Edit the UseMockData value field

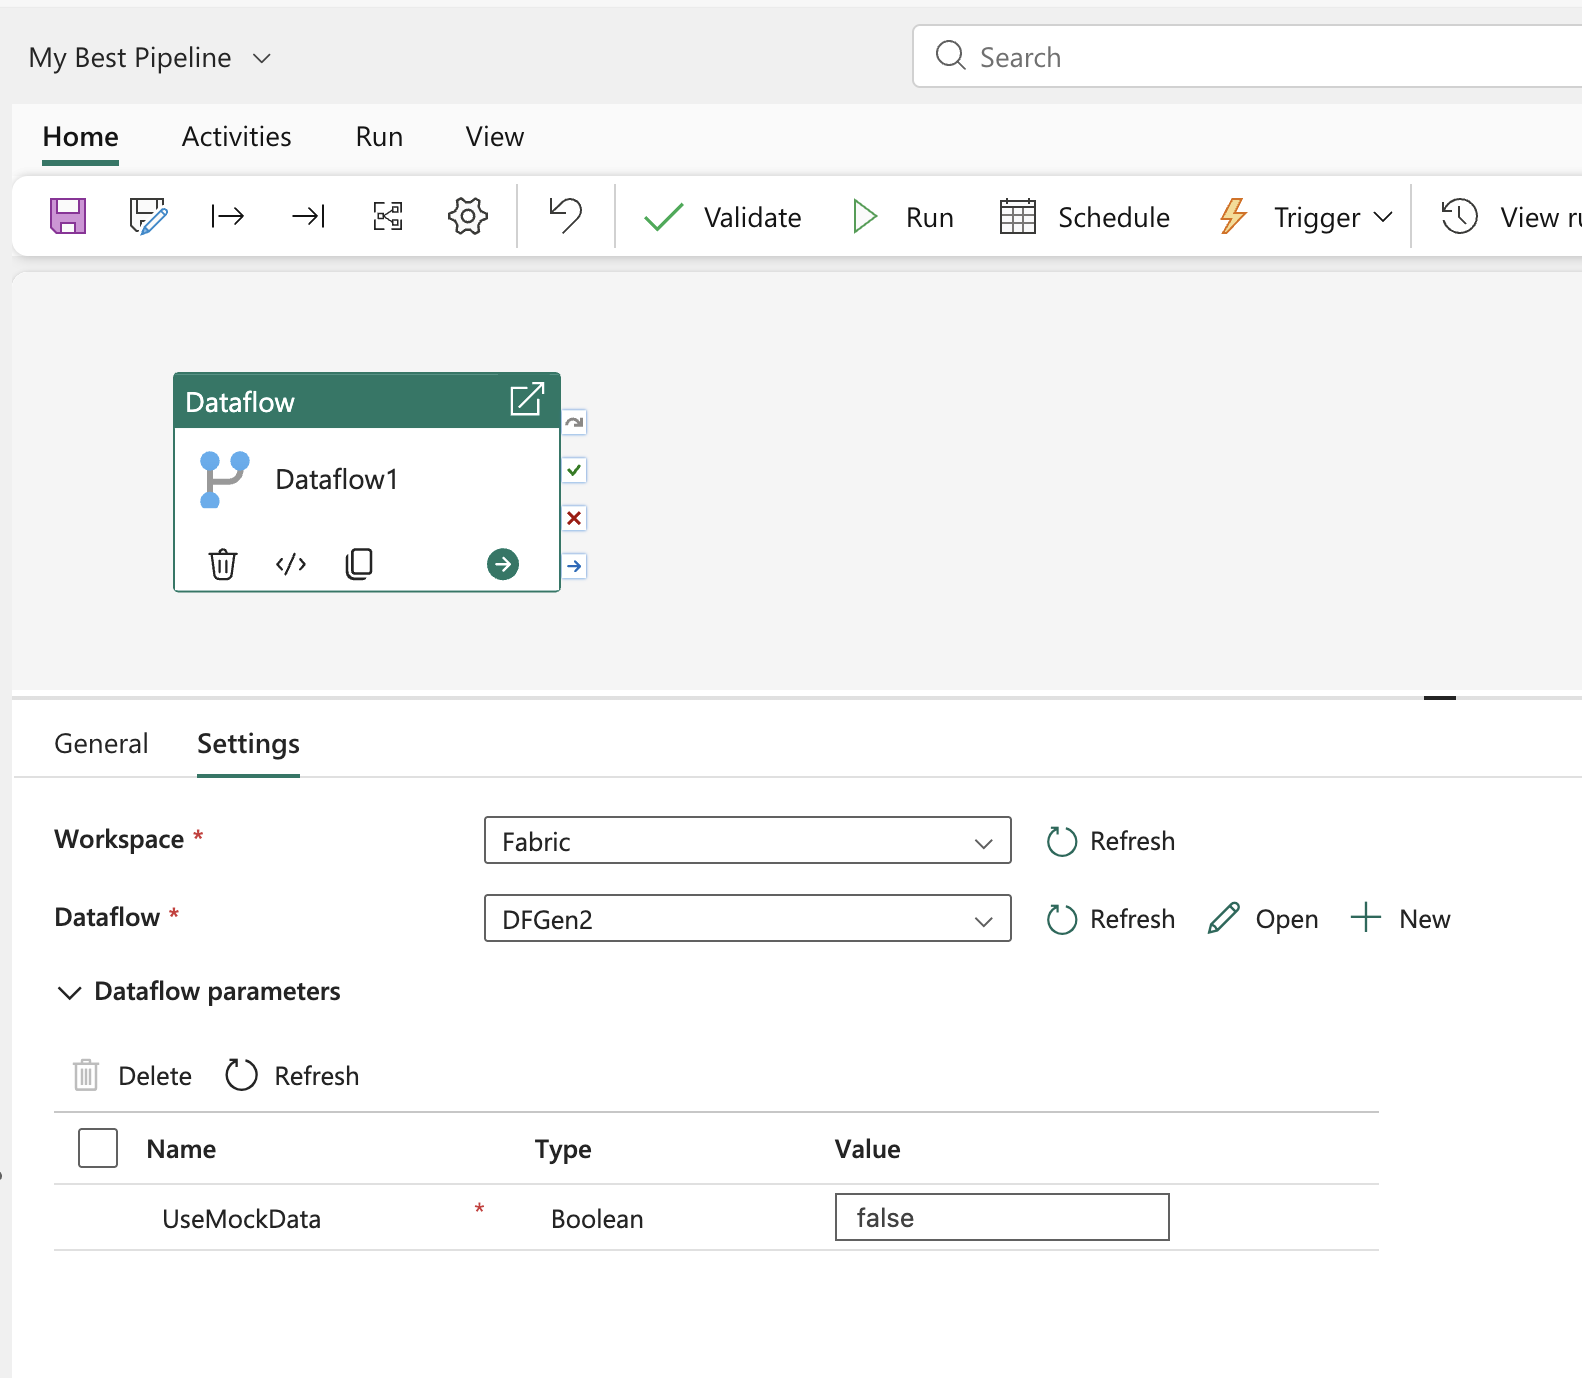coord(1002,1217)
